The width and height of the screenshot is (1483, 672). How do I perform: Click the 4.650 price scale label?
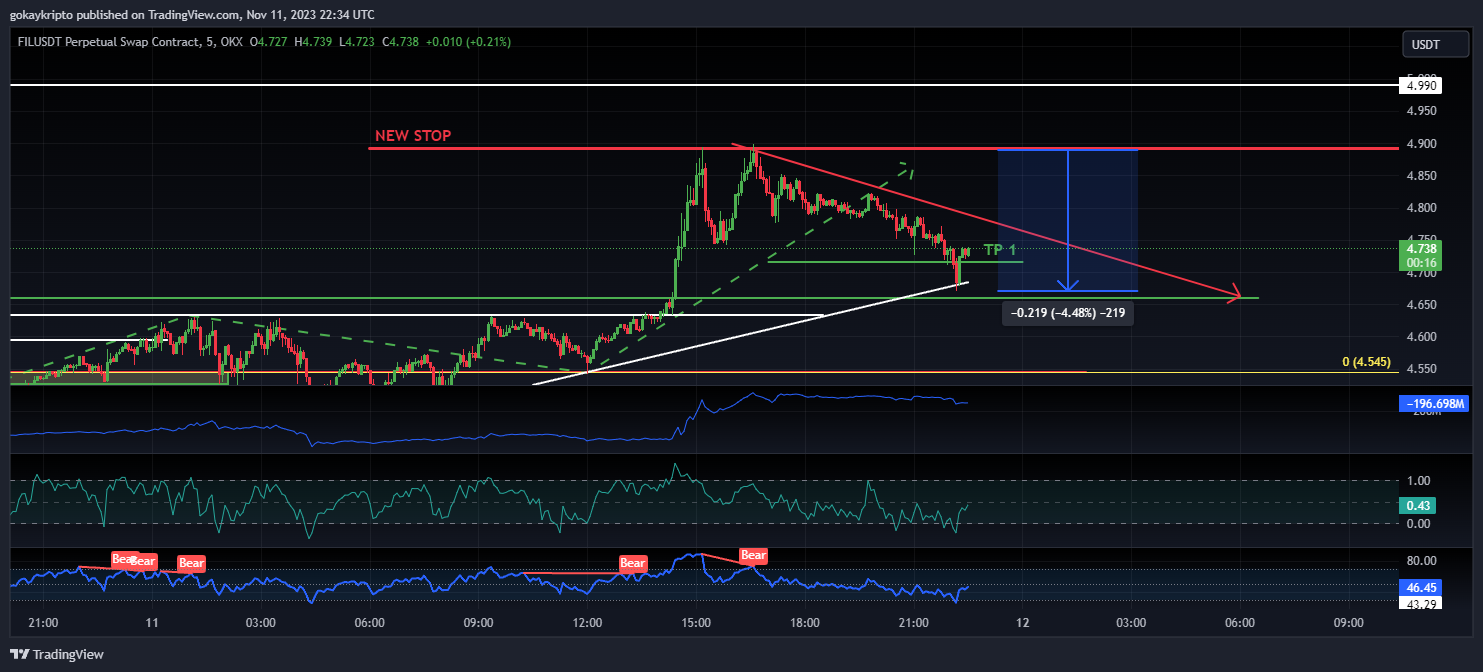[x=1421, y=305]
